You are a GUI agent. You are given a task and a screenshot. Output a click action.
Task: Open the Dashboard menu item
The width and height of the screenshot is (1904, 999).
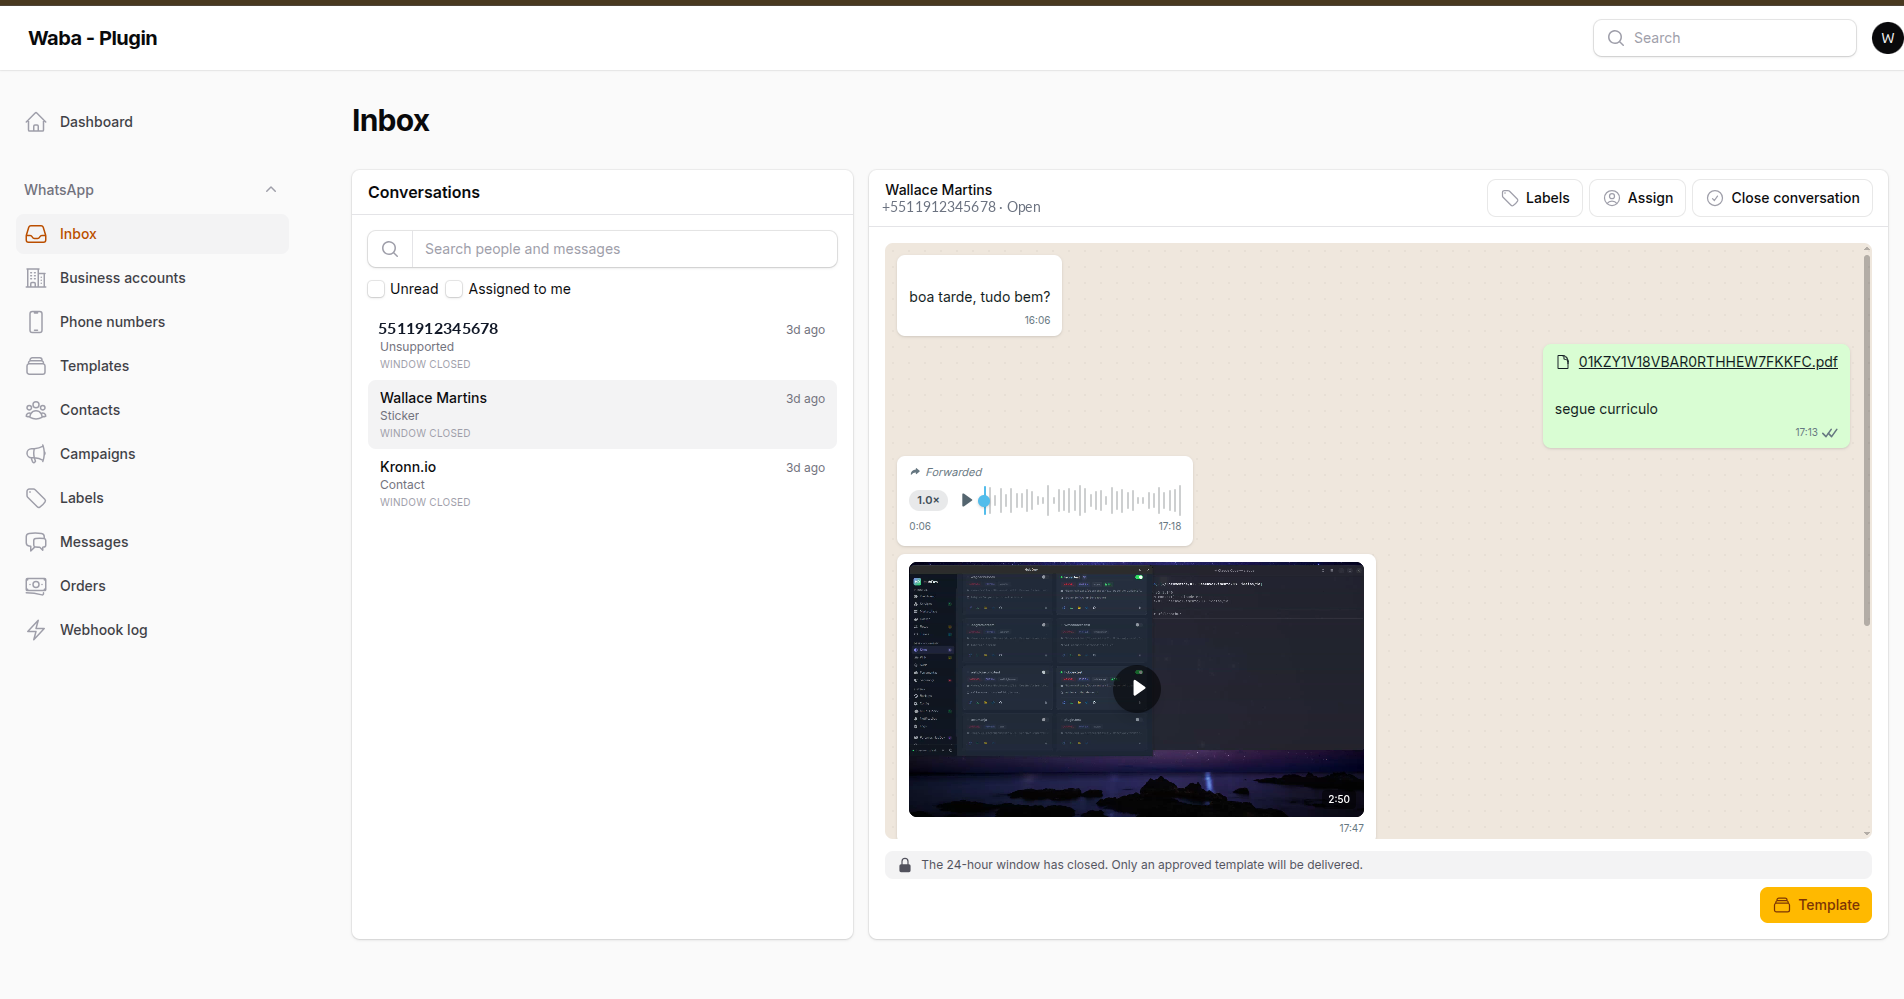[x=152, y=122]
